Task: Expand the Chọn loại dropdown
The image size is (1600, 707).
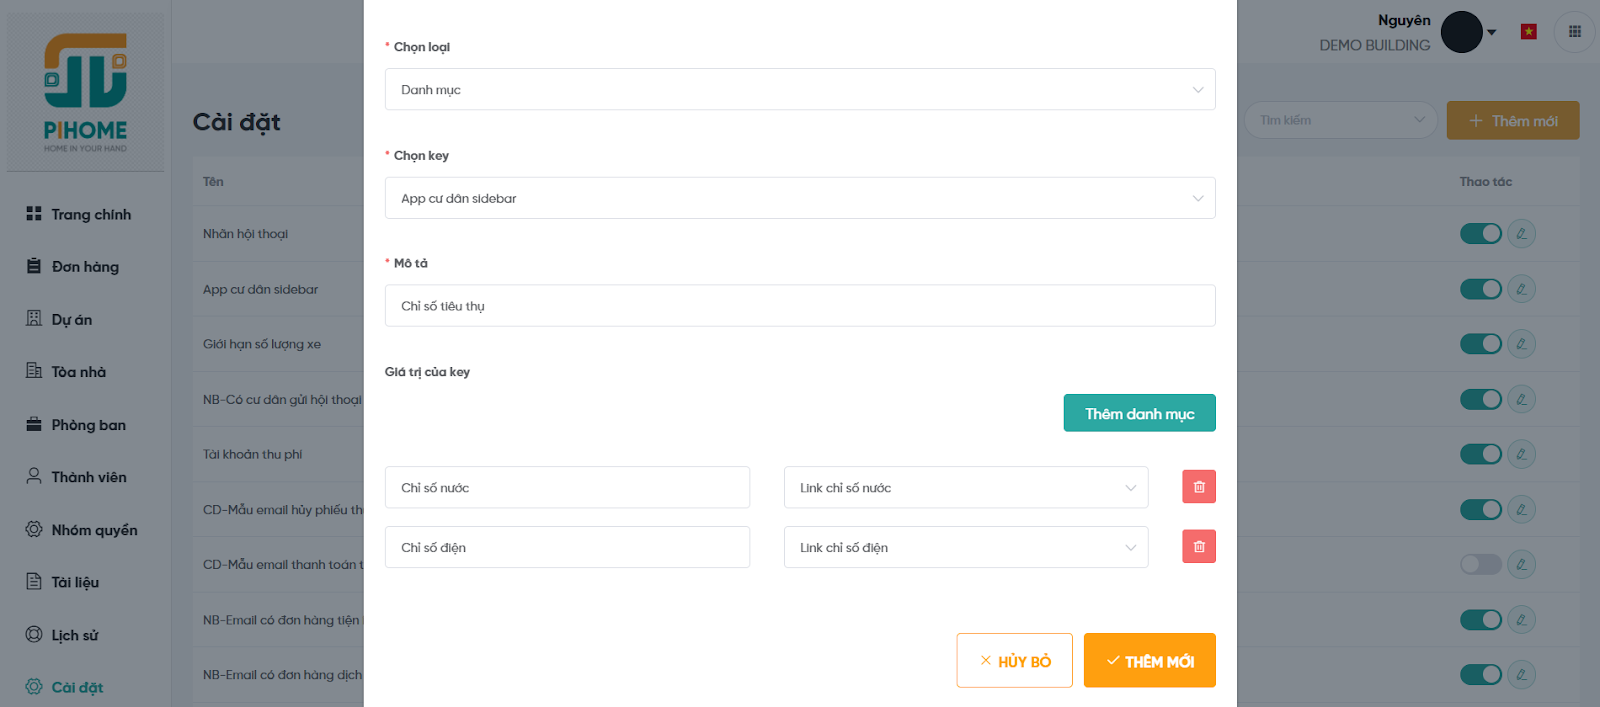Action: 799,90
